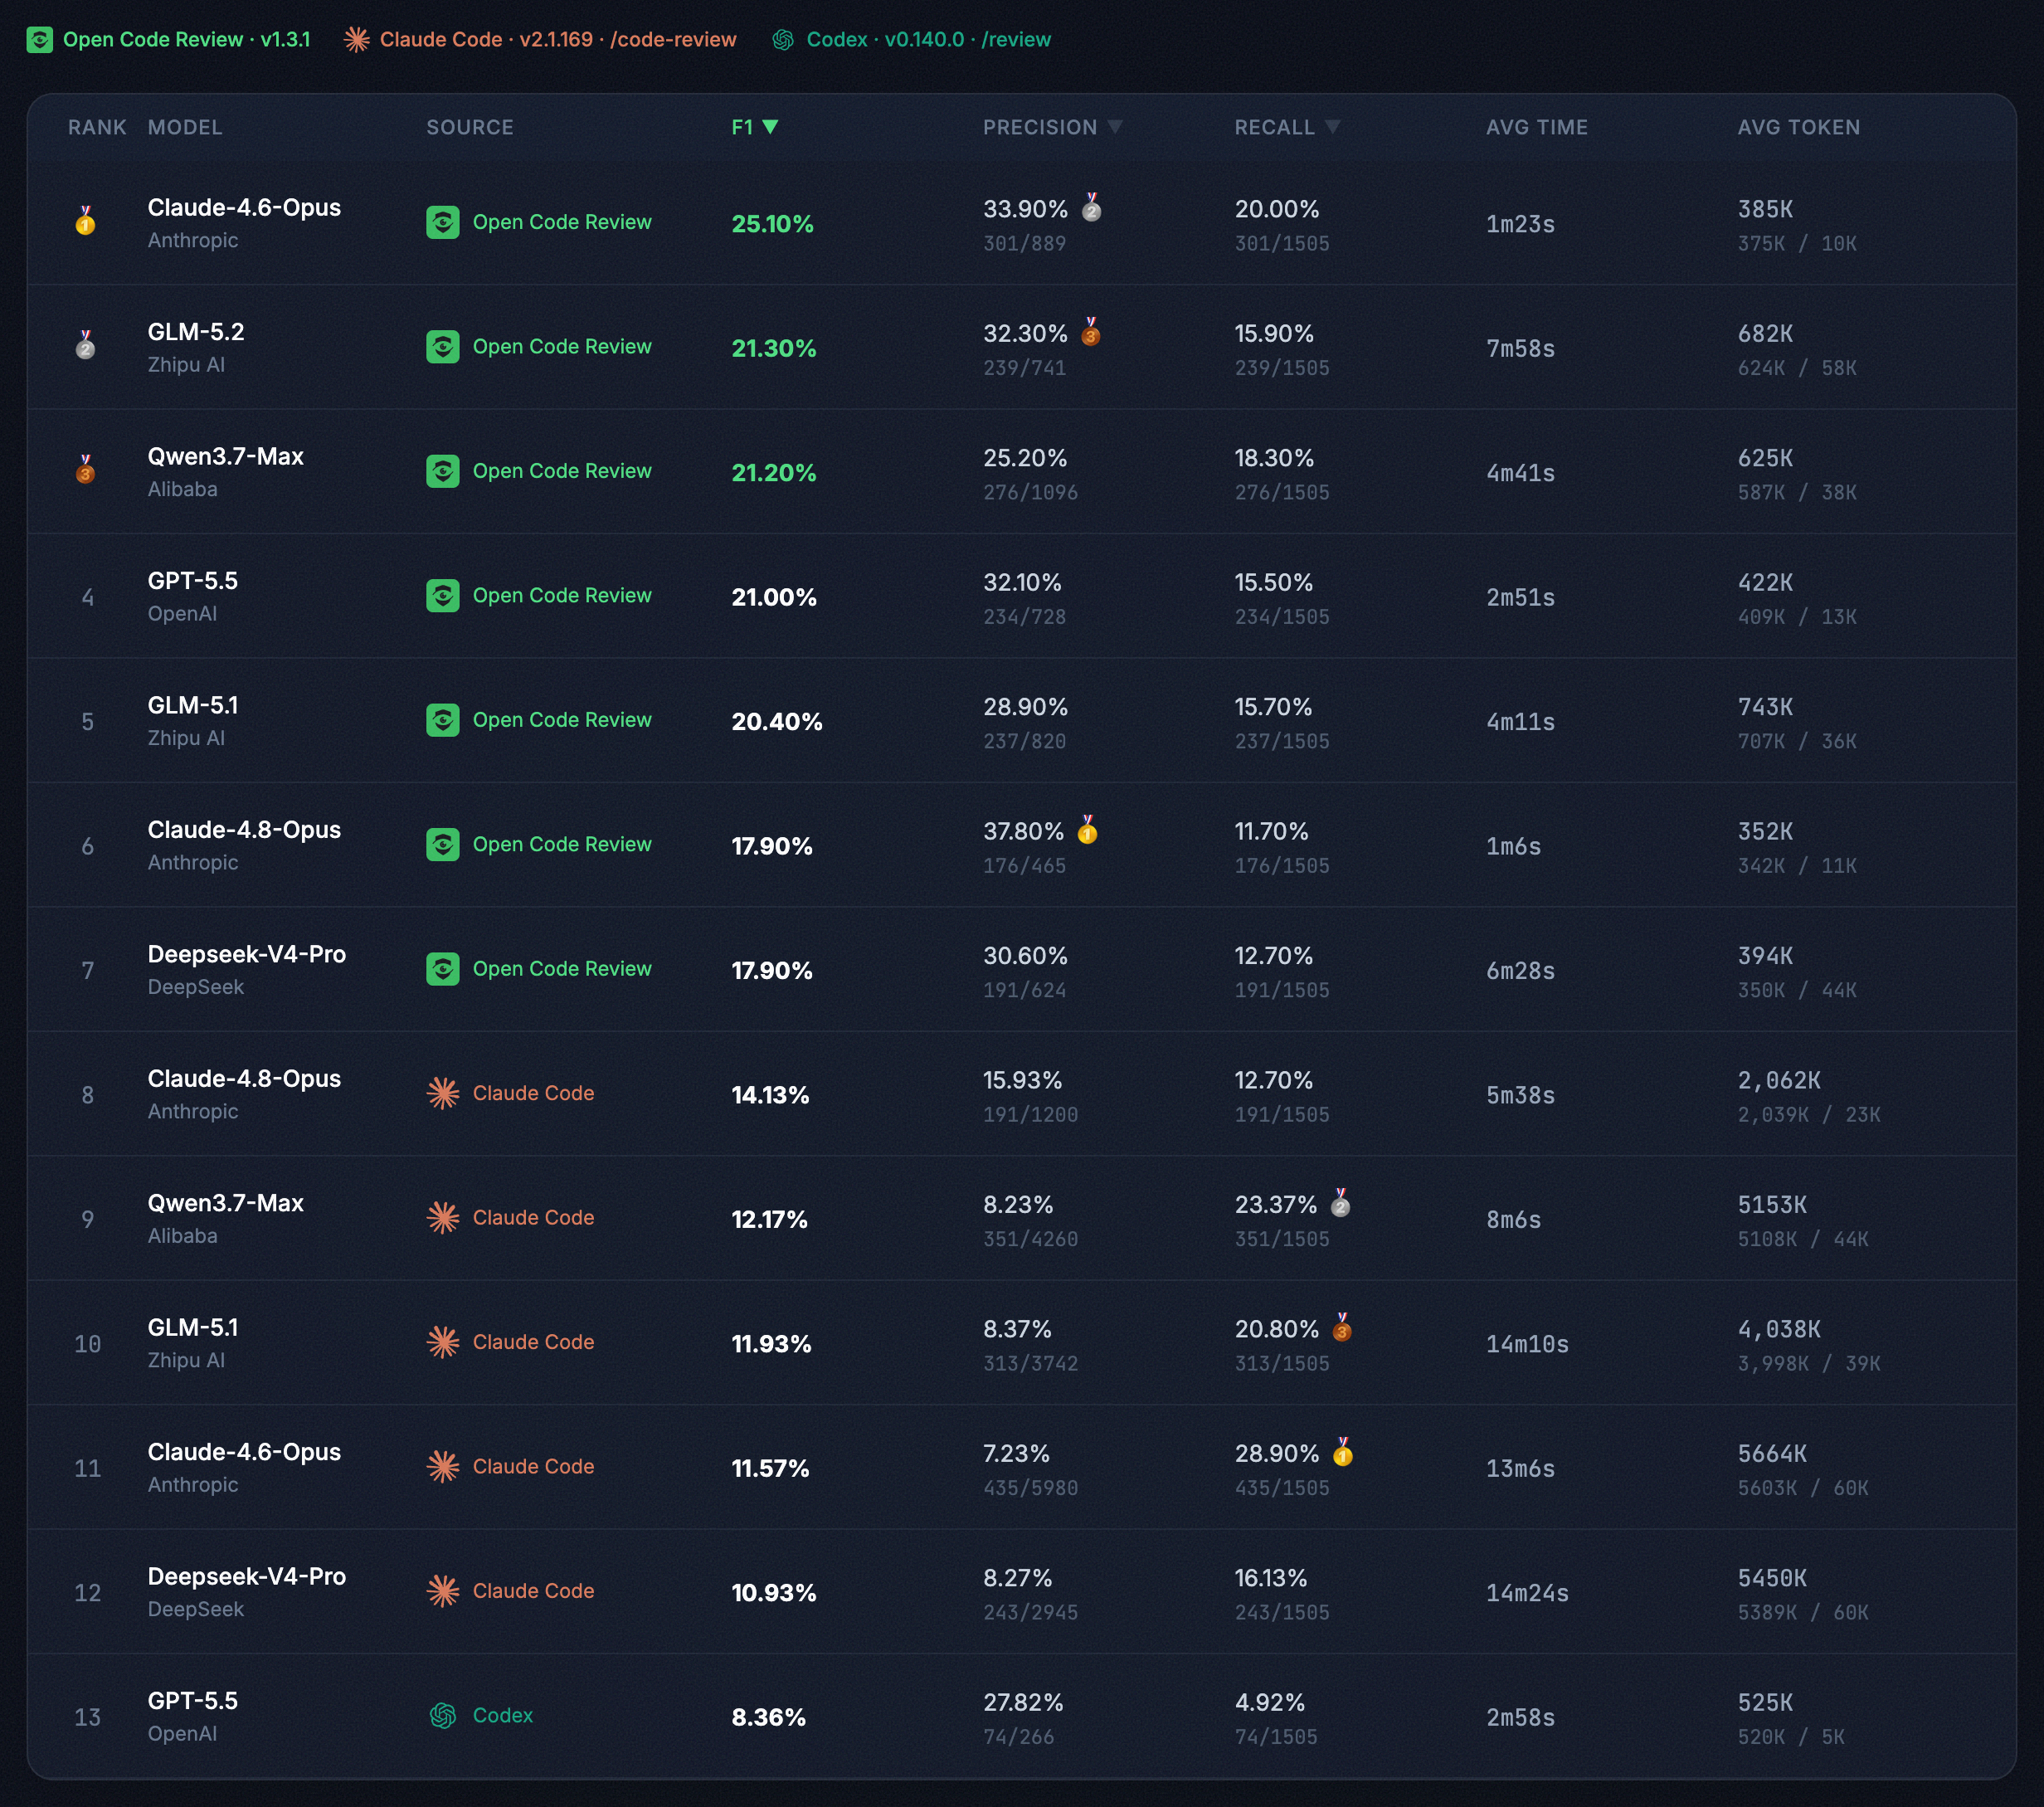Toggle the PRECISION column sort arrow

(x=1115, y=127)
